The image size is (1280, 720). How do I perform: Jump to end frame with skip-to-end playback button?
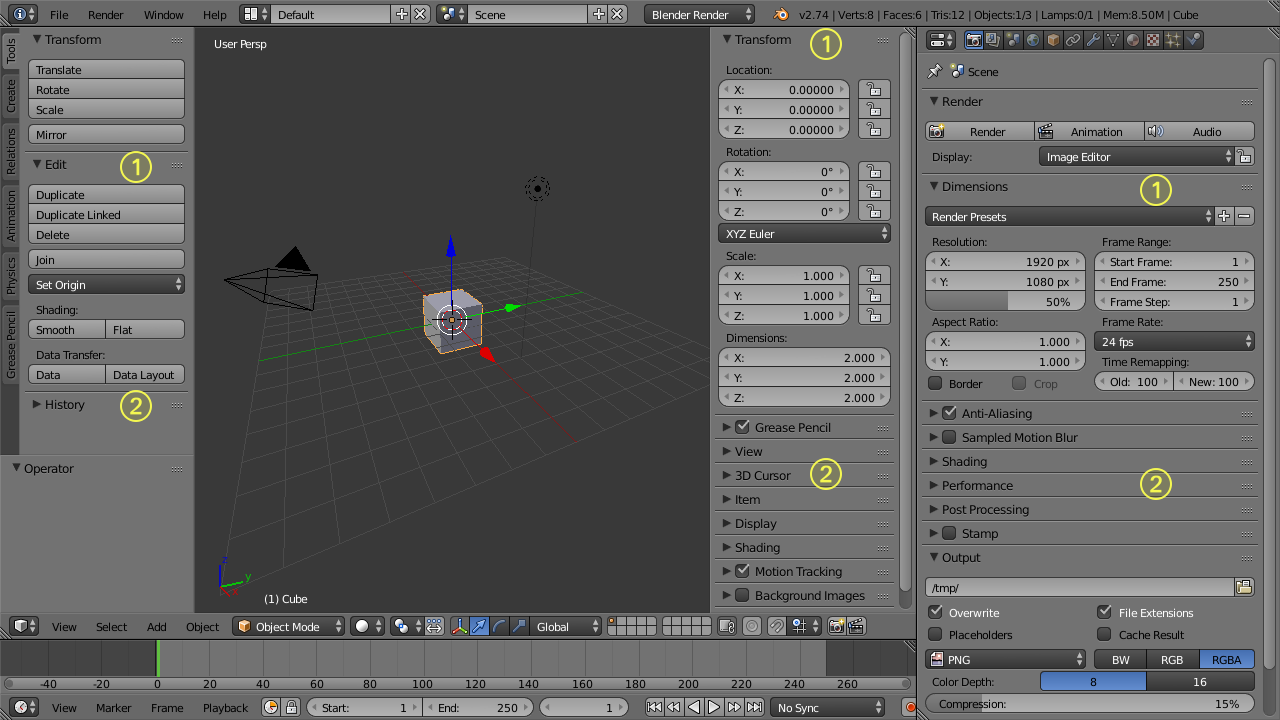(x=755, y=707)
